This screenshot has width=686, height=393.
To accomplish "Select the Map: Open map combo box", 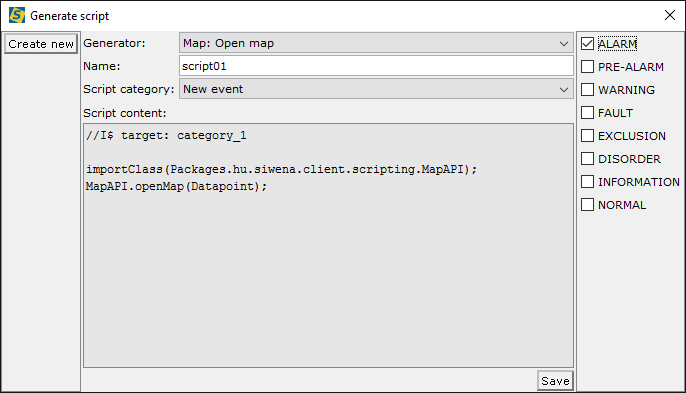I will click(376, 43).
